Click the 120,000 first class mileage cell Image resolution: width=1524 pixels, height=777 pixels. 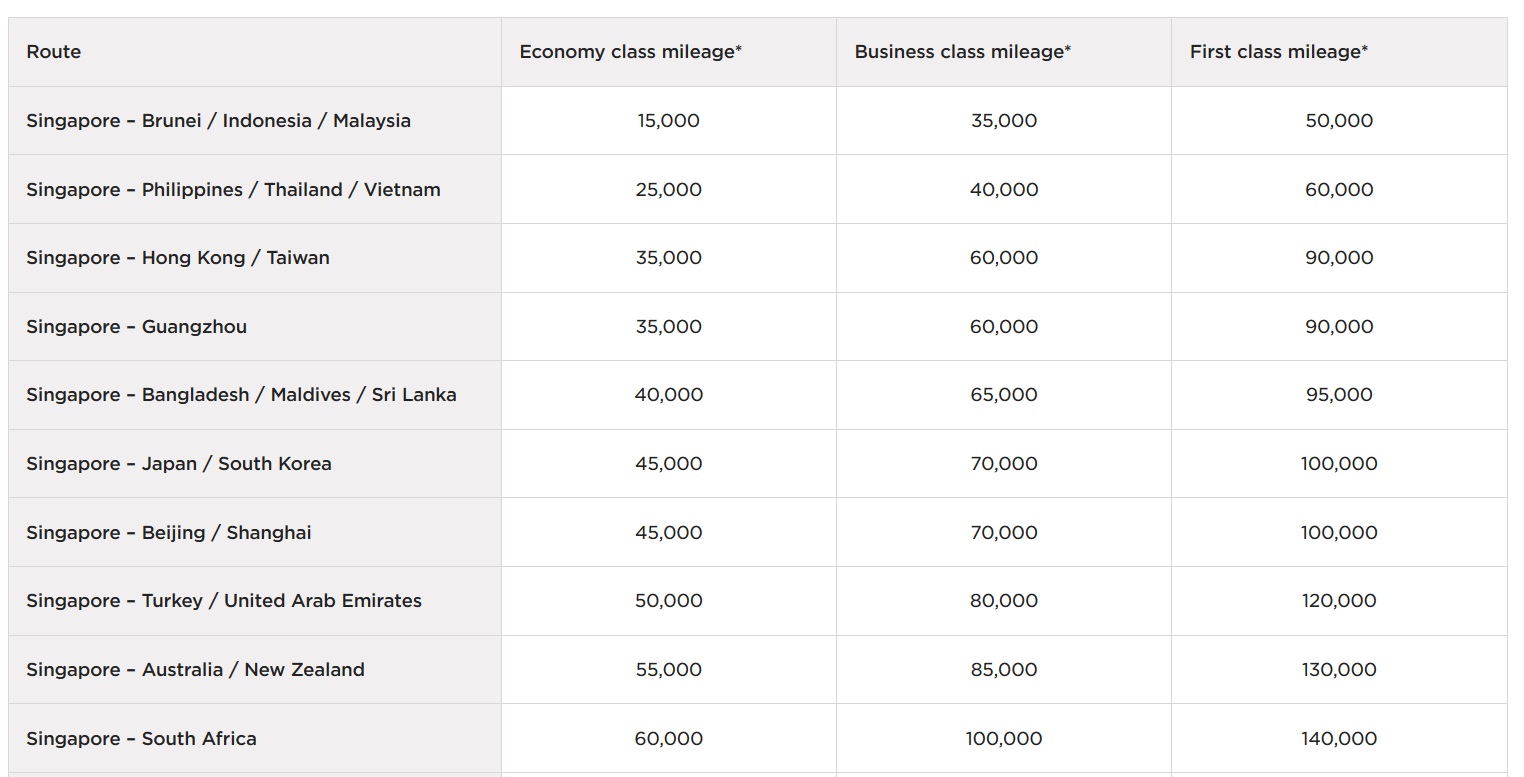click(x=1338, y=601)
